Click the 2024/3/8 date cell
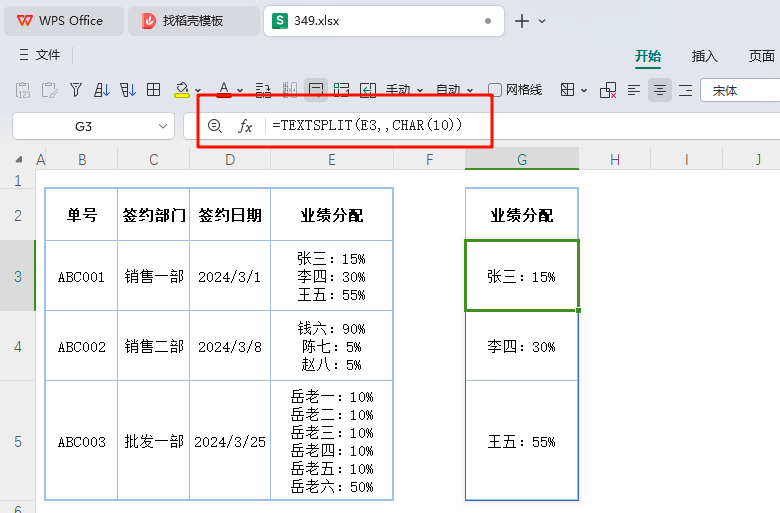 [230, 346]
